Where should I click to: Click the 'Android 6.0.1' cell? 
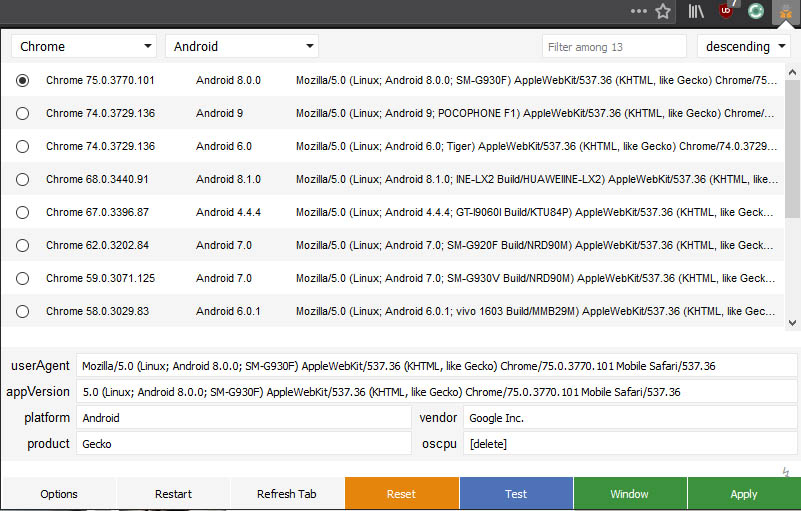coord(228,311)
